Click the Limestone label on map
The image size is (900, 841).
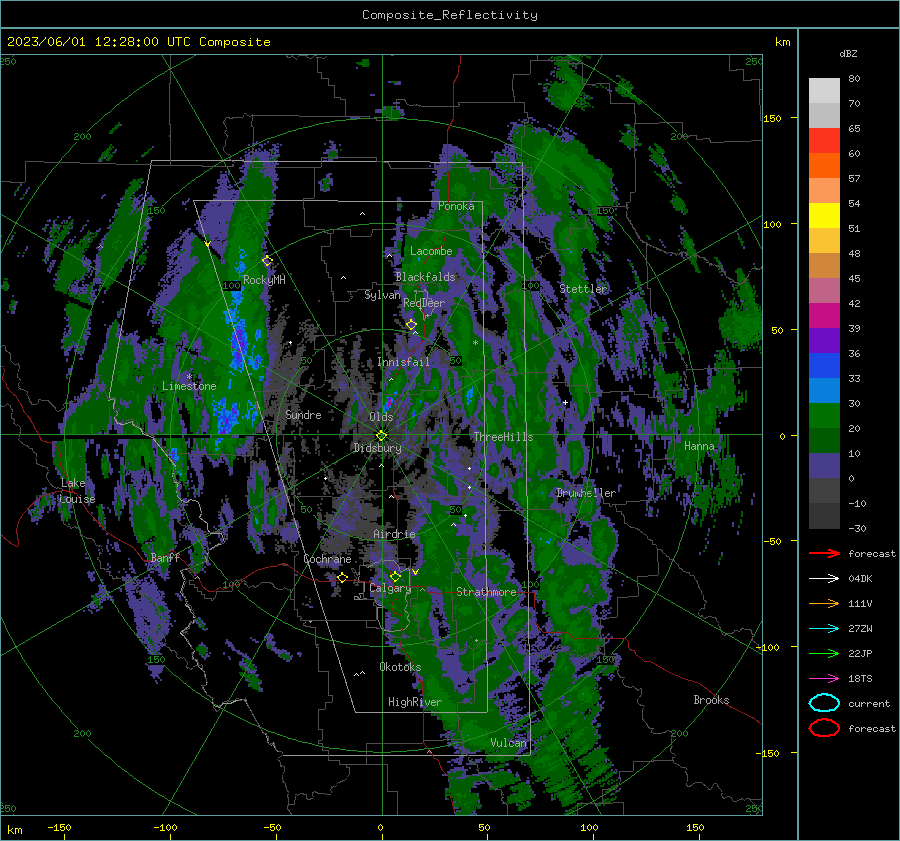click(x=189, y=386)
